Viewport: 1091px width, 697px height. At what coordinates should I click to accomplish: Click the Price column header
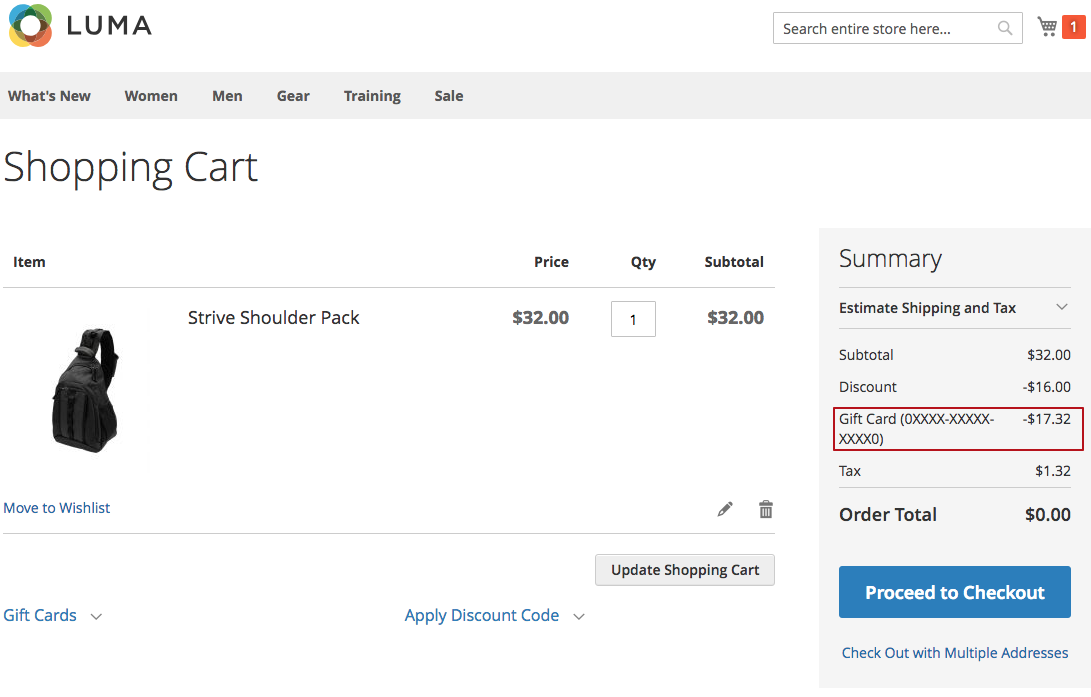551,262
